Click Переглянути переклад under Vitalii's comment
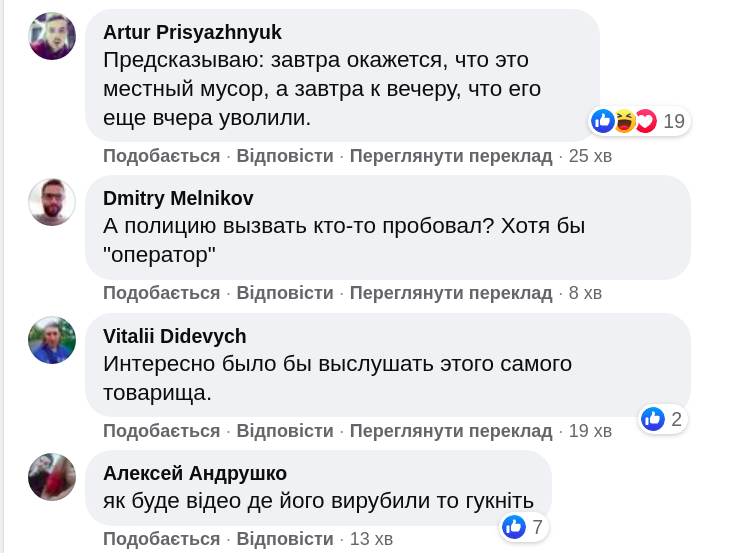 click(x=451, y=431)
